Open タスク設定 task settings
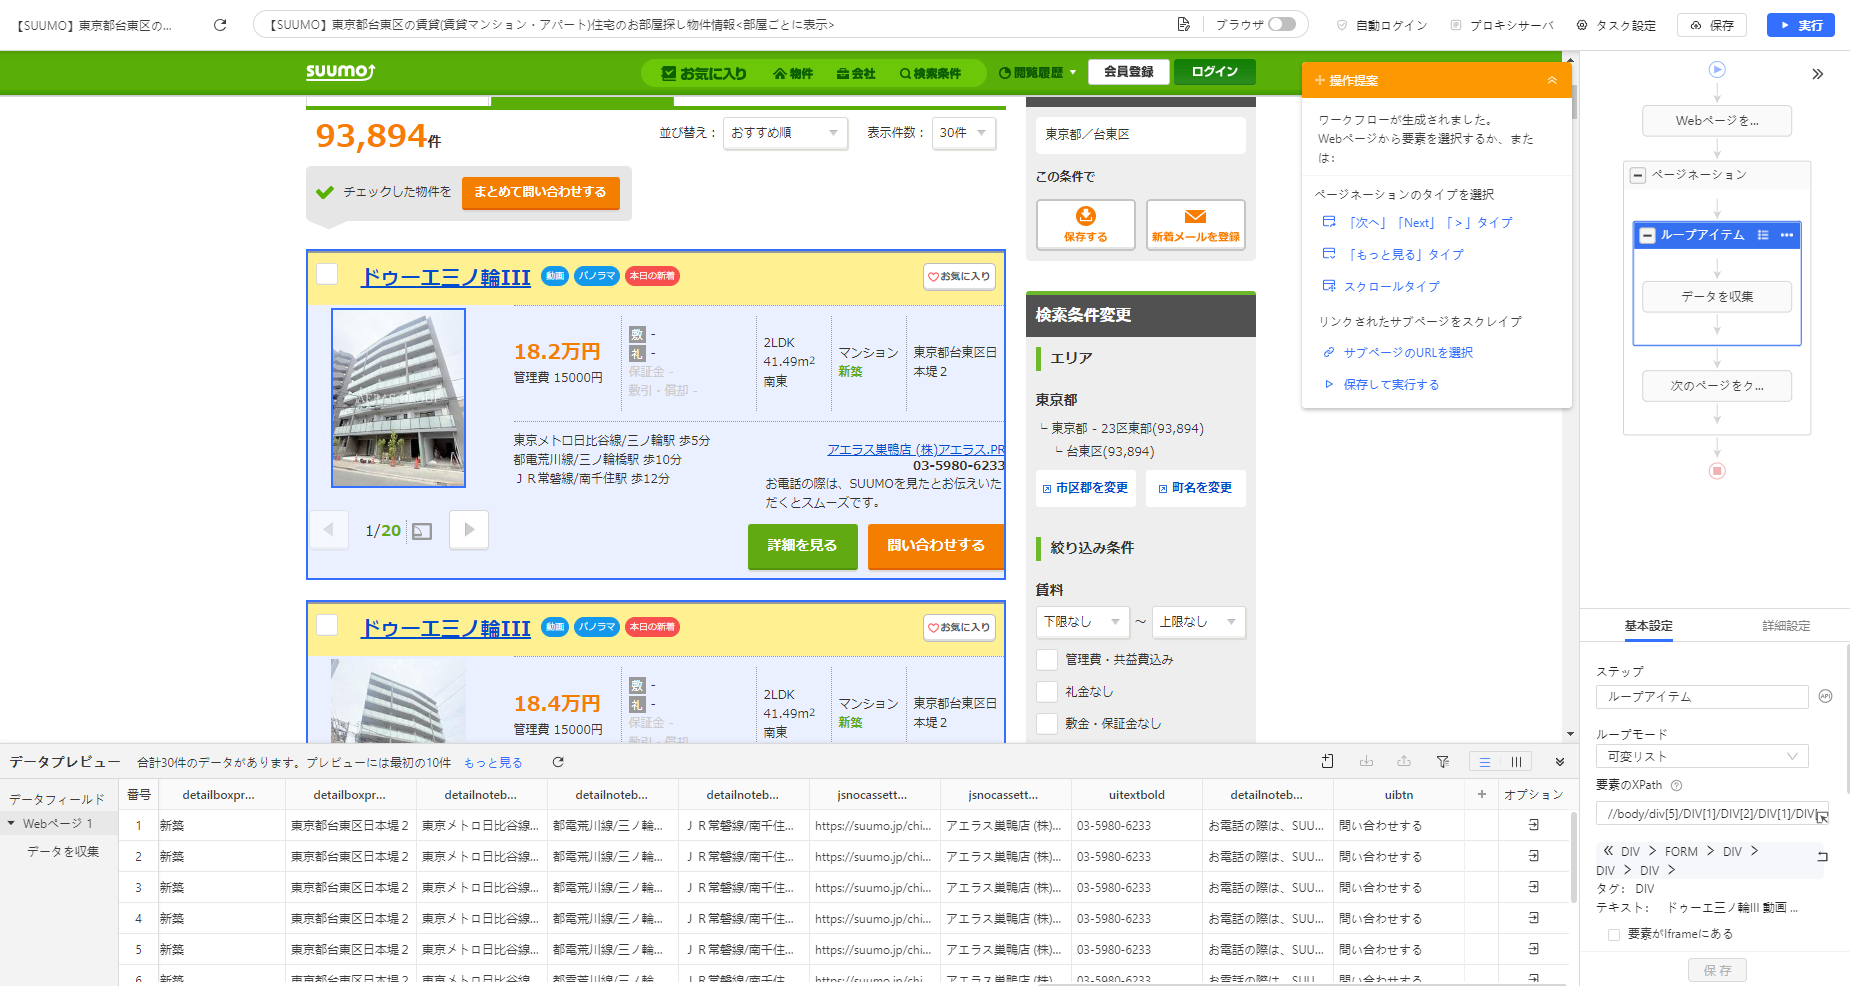Screen dimensions: 1850x986 click(1616, 25)
